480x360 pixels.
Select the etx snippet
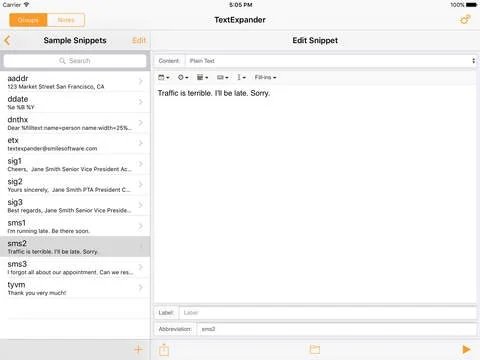75,144
